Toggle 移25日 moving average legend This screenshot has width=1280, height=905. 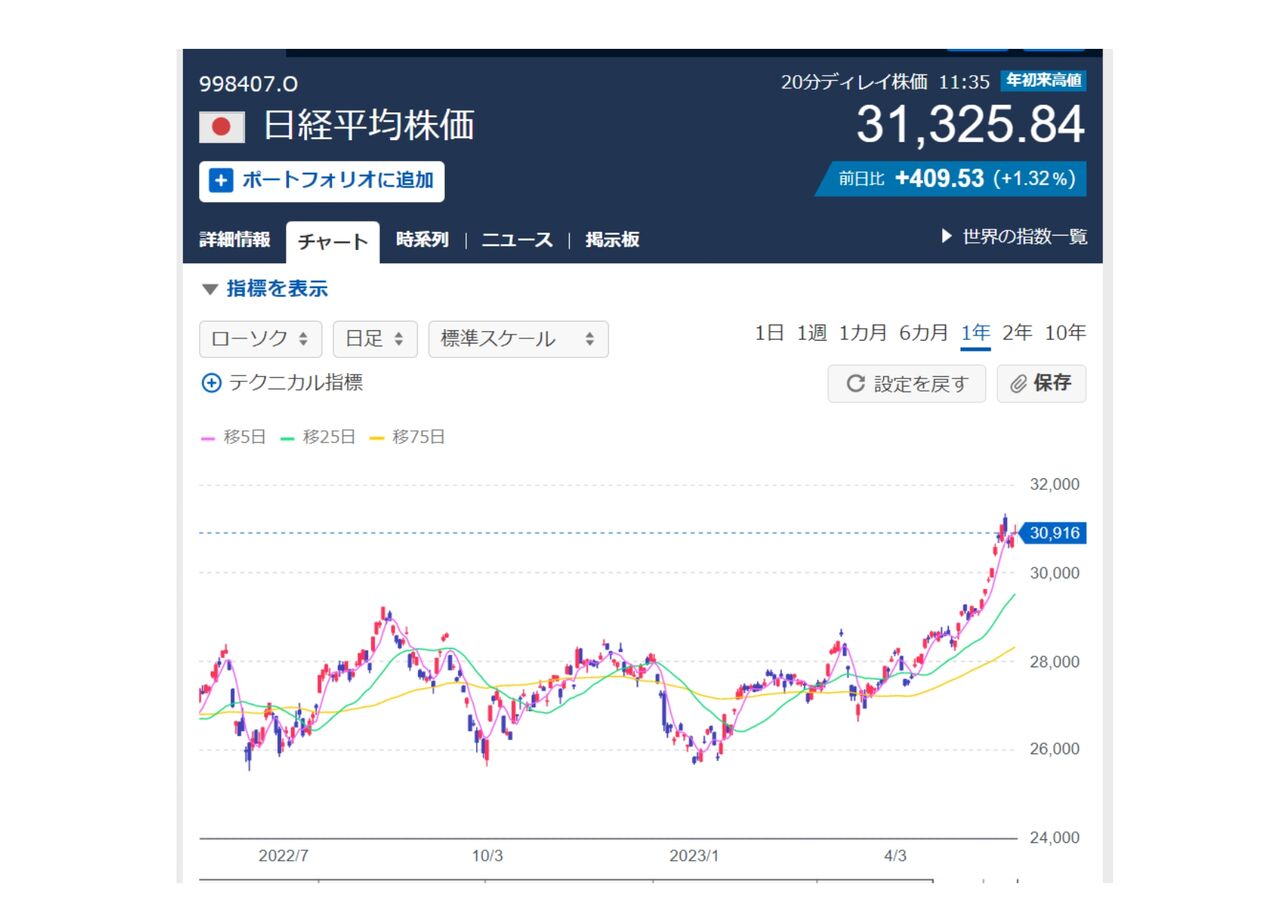click(318, 437)
